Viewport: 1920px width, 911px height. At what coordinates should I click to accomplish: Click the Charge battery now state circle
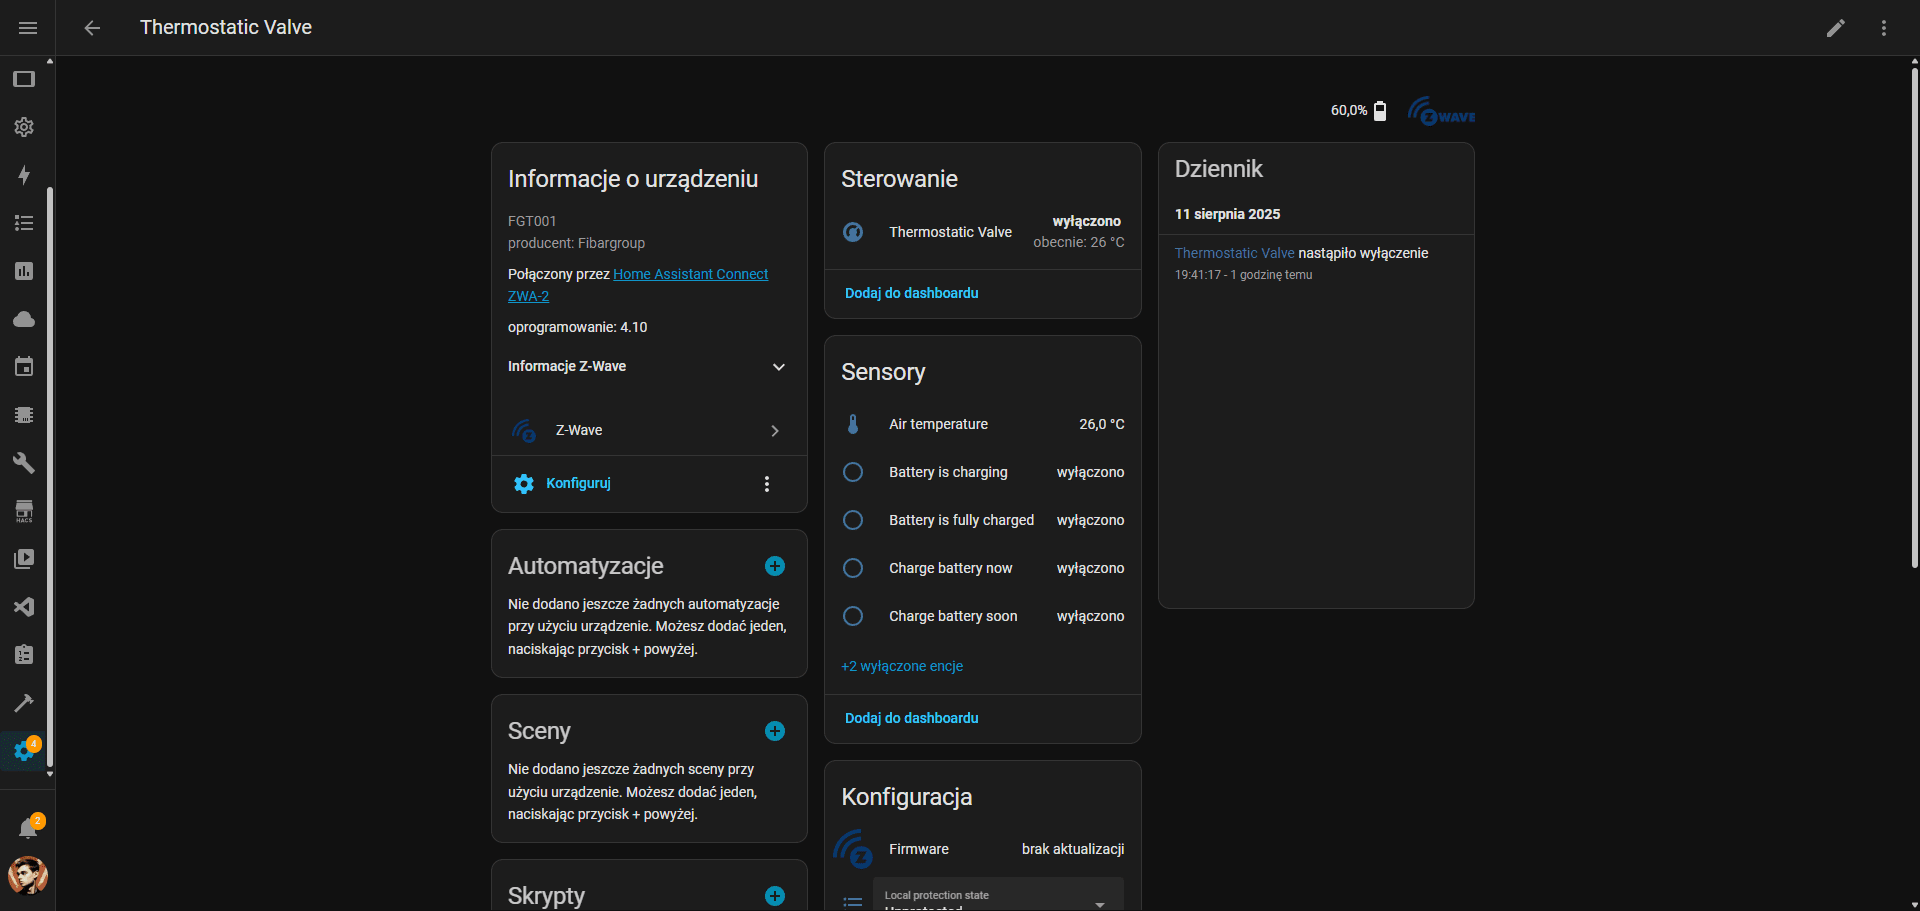click(x=853, y=568)
